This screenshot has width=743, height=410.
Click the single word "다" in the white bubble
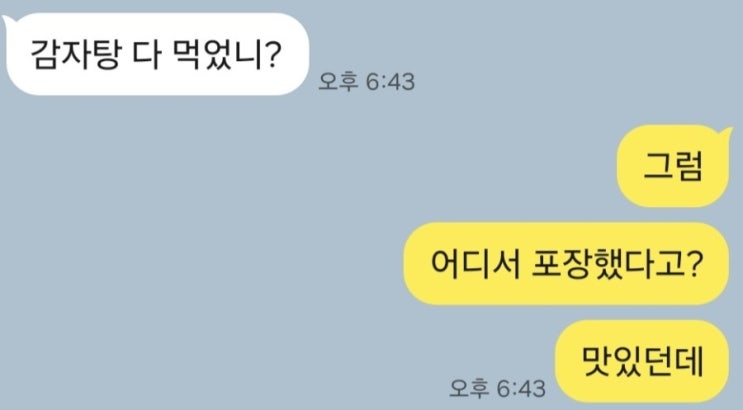pos(145,55)
